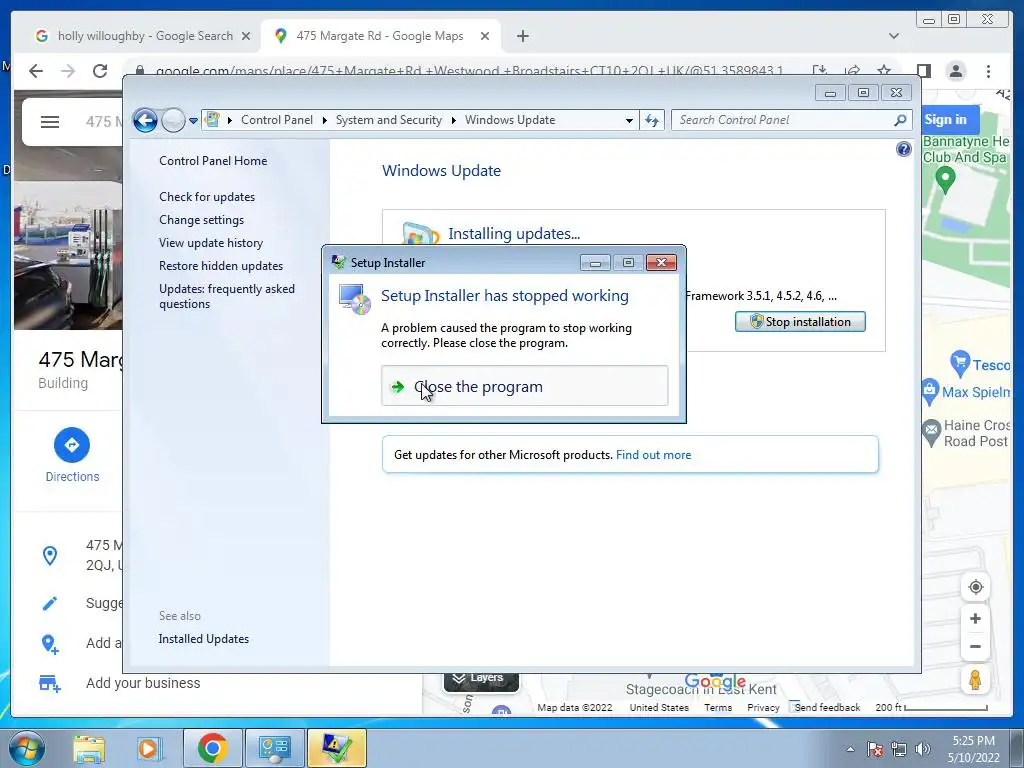Screen dimensions: 1024x768
Task: Show hidden tray icons arrow
Action: 850,749
